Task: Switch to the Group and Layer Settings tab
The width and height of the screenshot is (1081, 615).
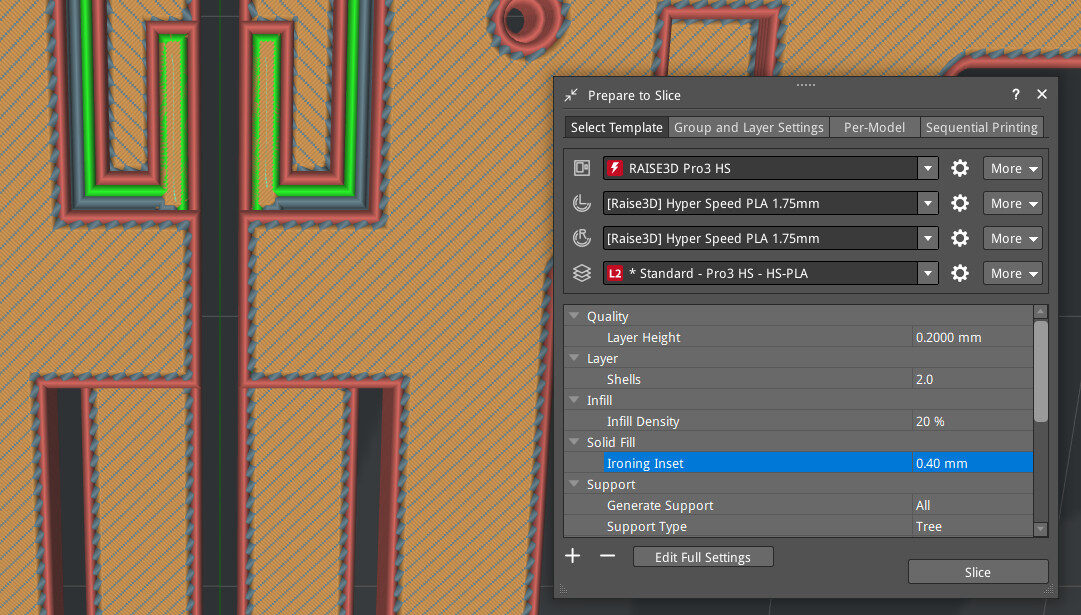Action: (x=749, y=128)
